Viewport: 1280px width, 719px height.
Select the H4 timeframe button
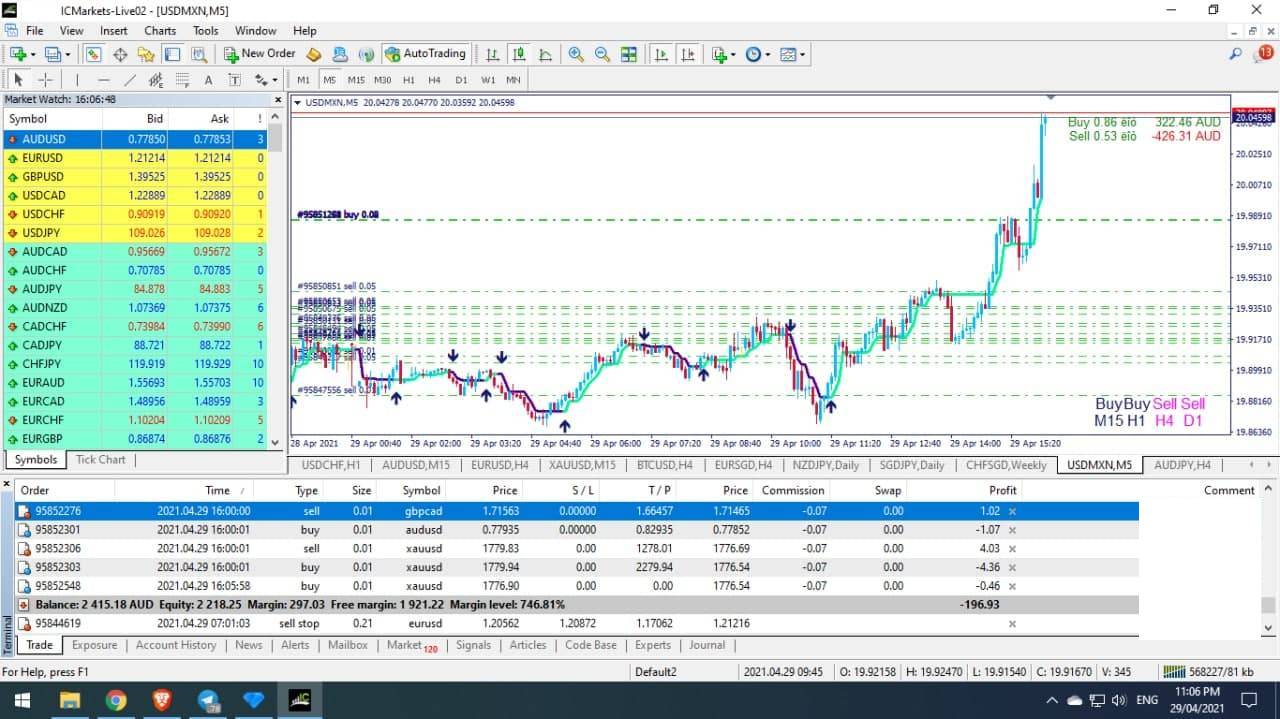(434, 80)
